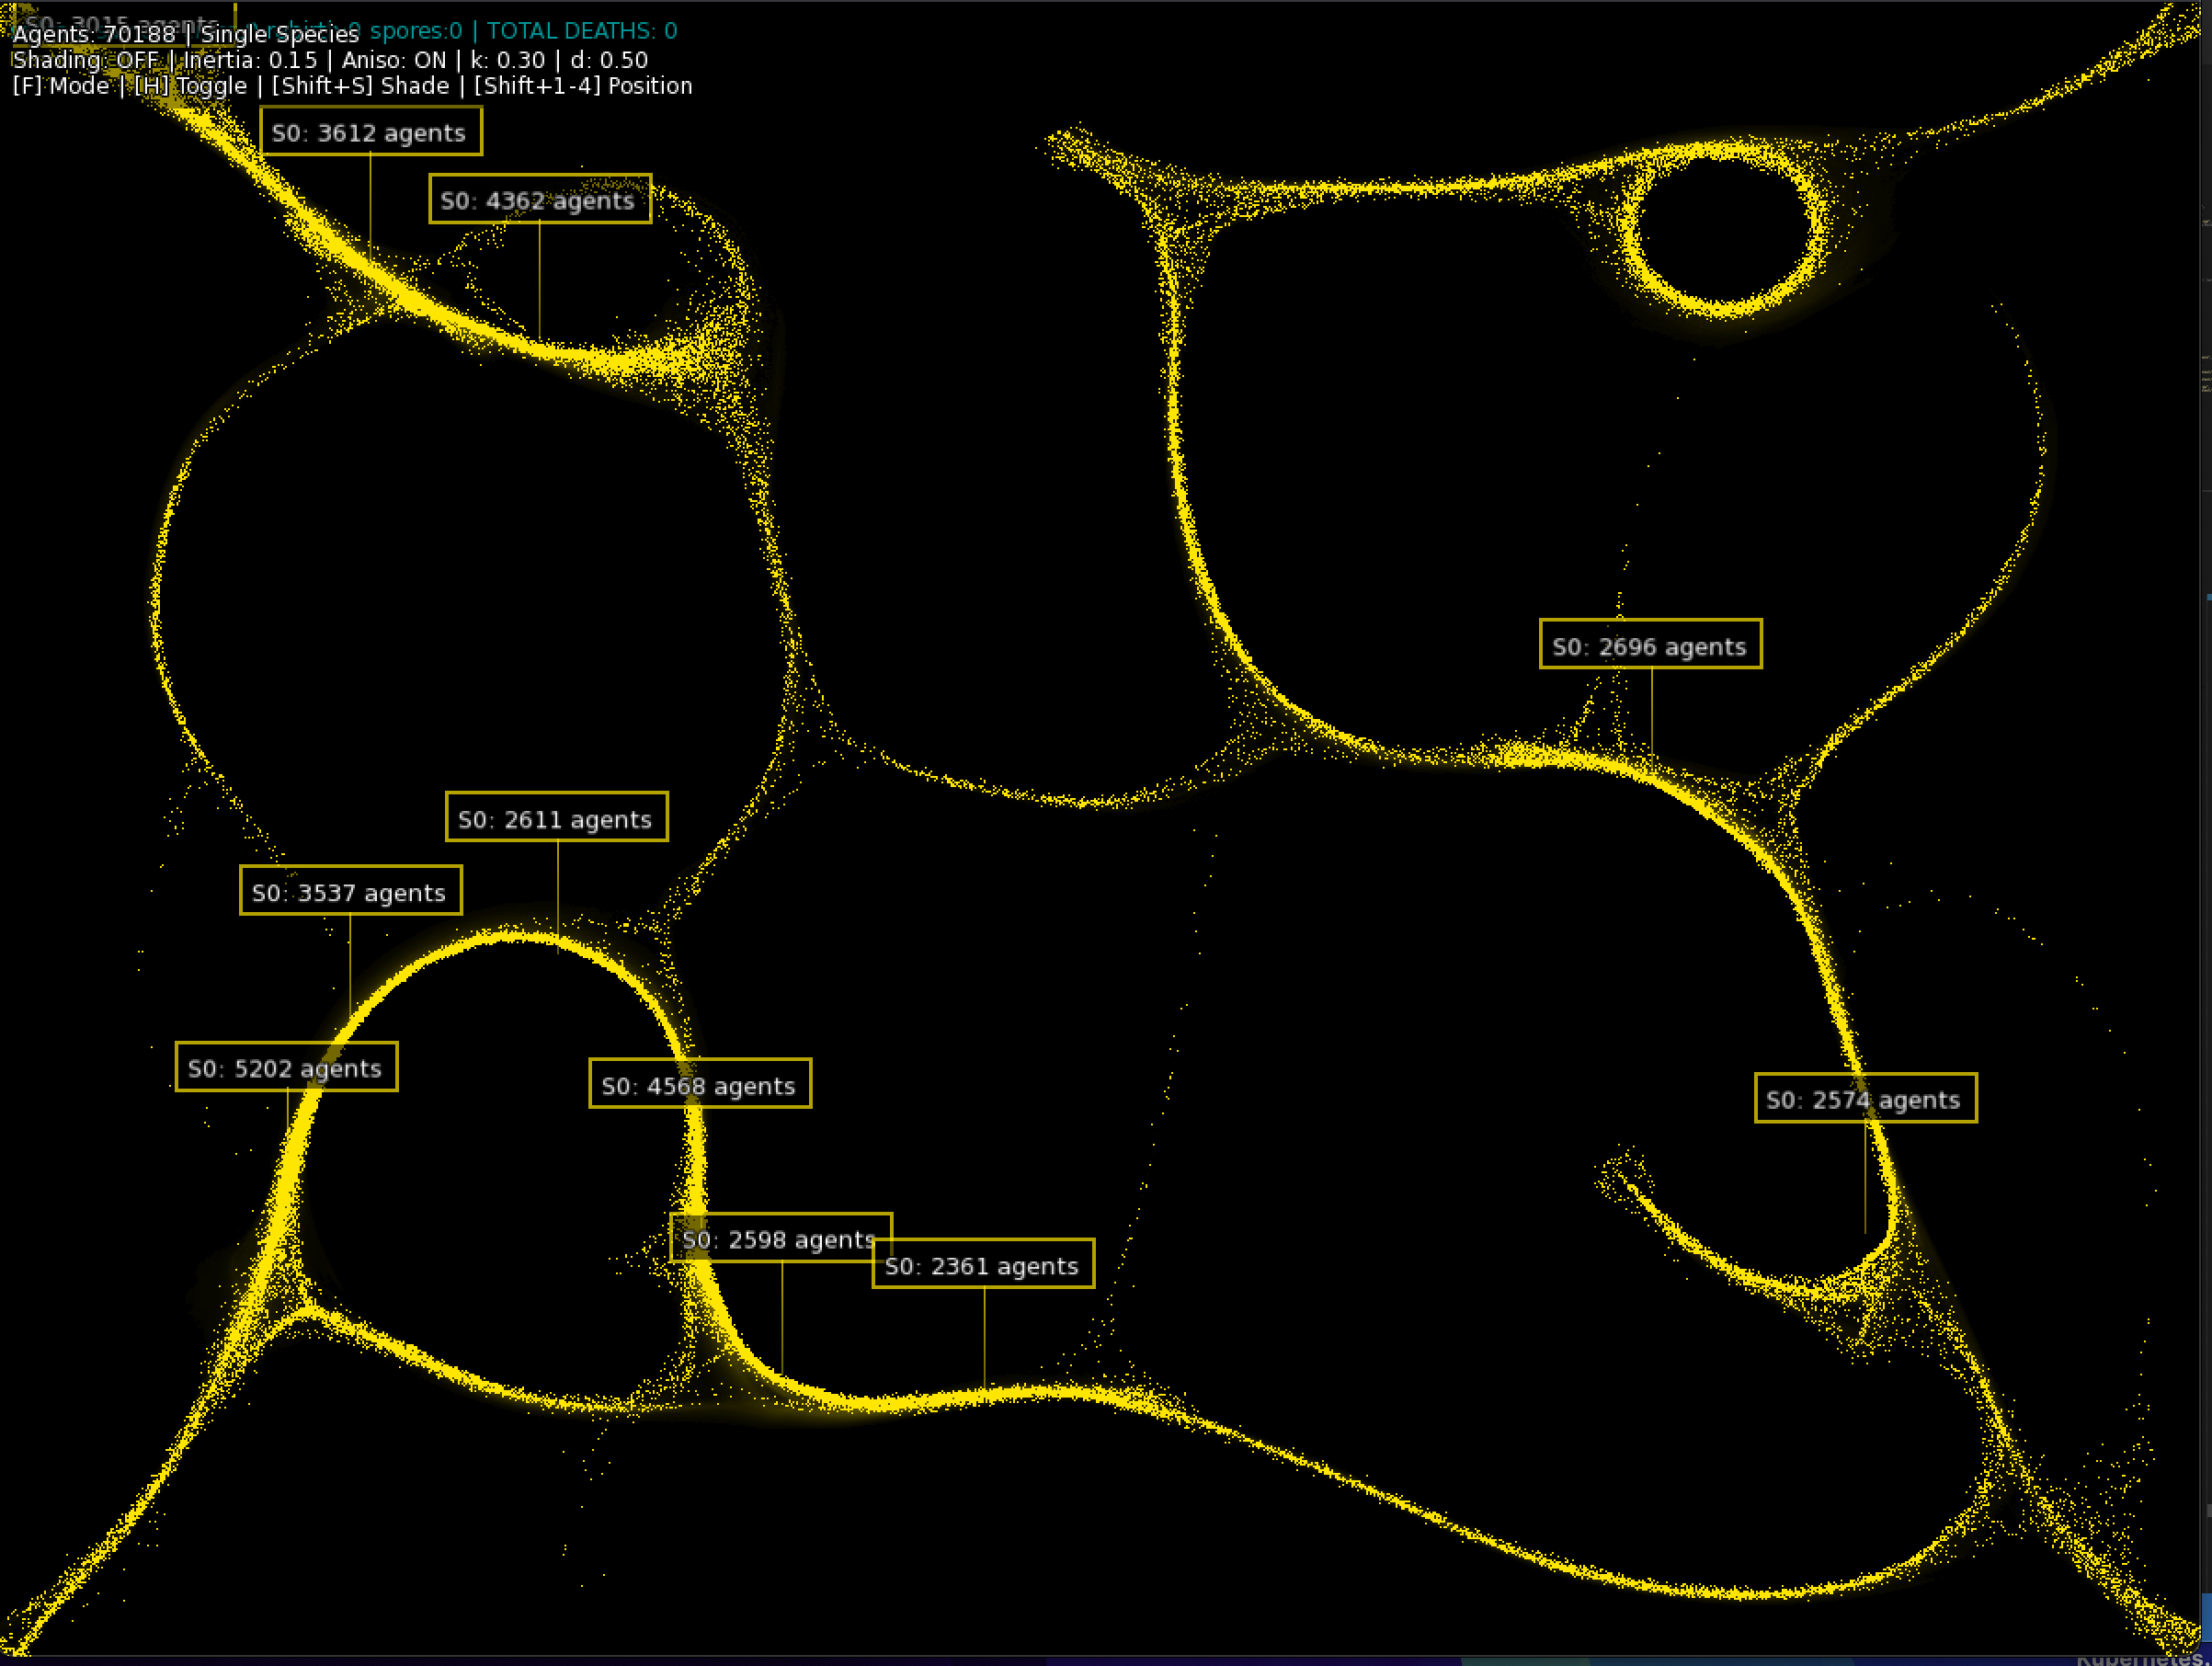Image resolution: width=2212 pixels, height=1666 pixels.
Task: Toggle the Shading: OFF indicator
Action: [85, 59]
